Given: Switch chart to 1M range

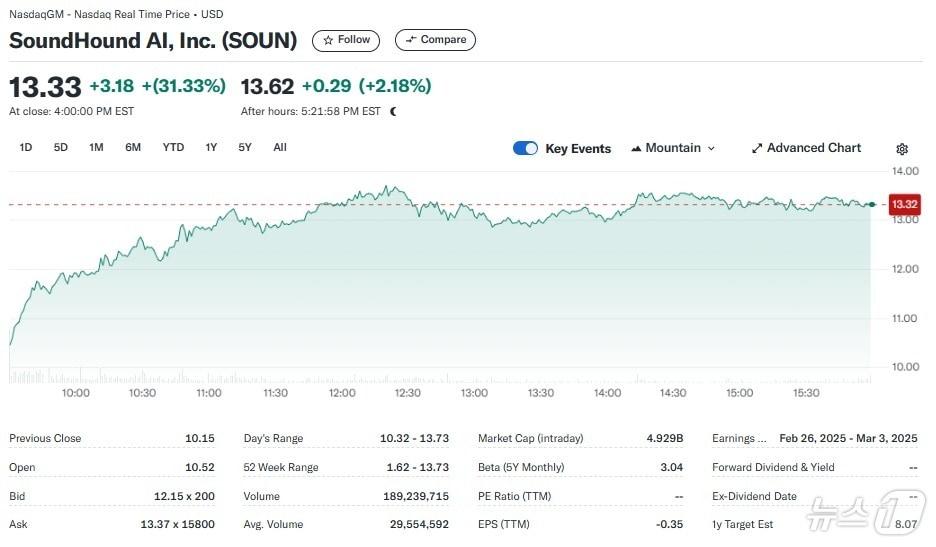Looking at the screenshot, I should (x=96, y=147).
